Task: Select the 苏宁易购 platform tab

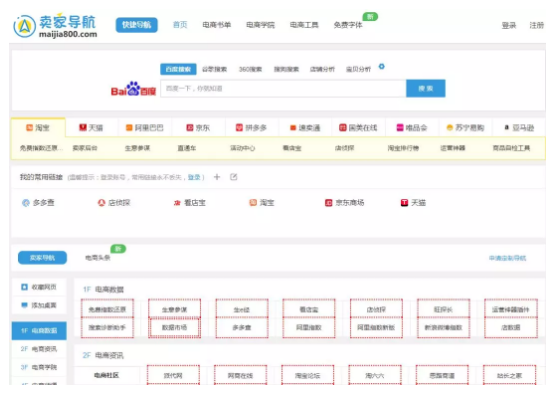Action: (465, 127)
